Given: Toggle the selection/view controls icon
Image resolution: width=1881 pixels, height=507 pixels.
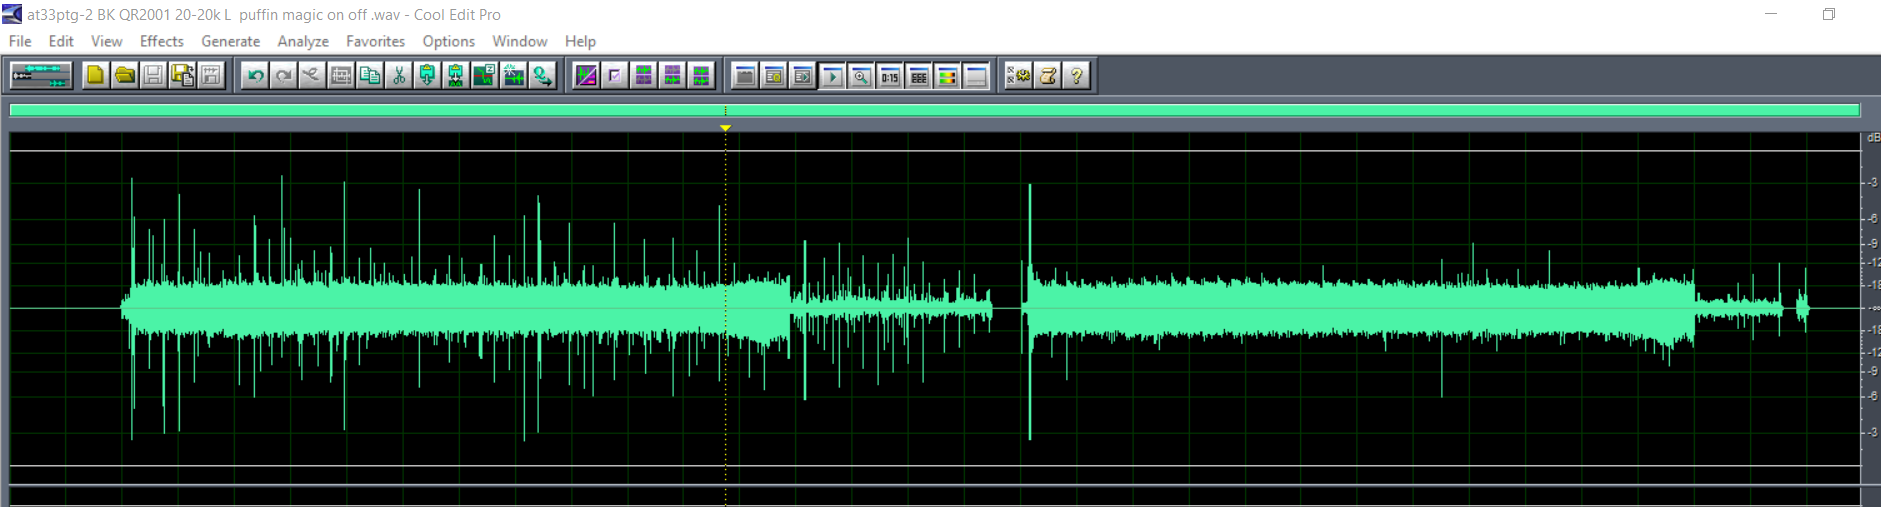Looking at the screenshot, I should coord(918,76).
